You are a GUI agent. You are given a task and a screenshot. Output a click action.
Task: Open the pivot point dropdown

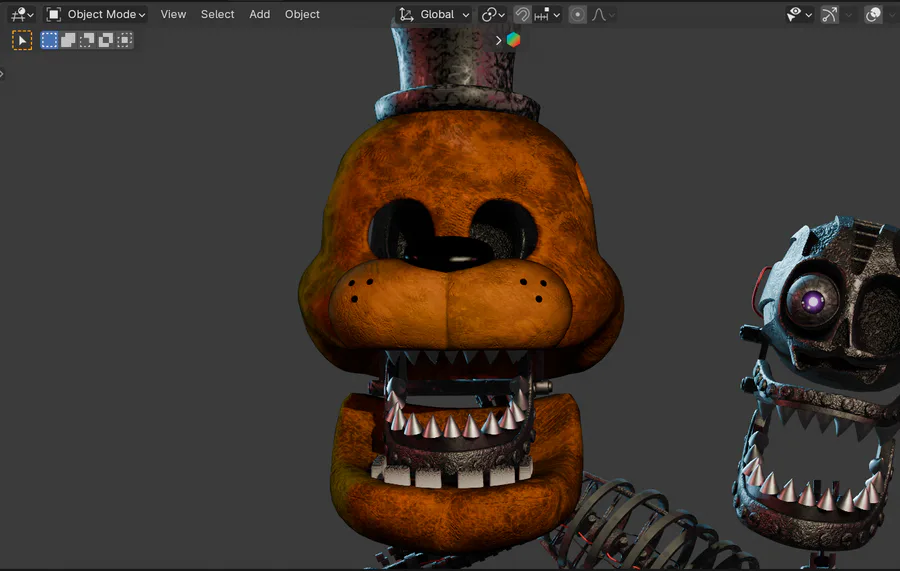pos(492,14)
